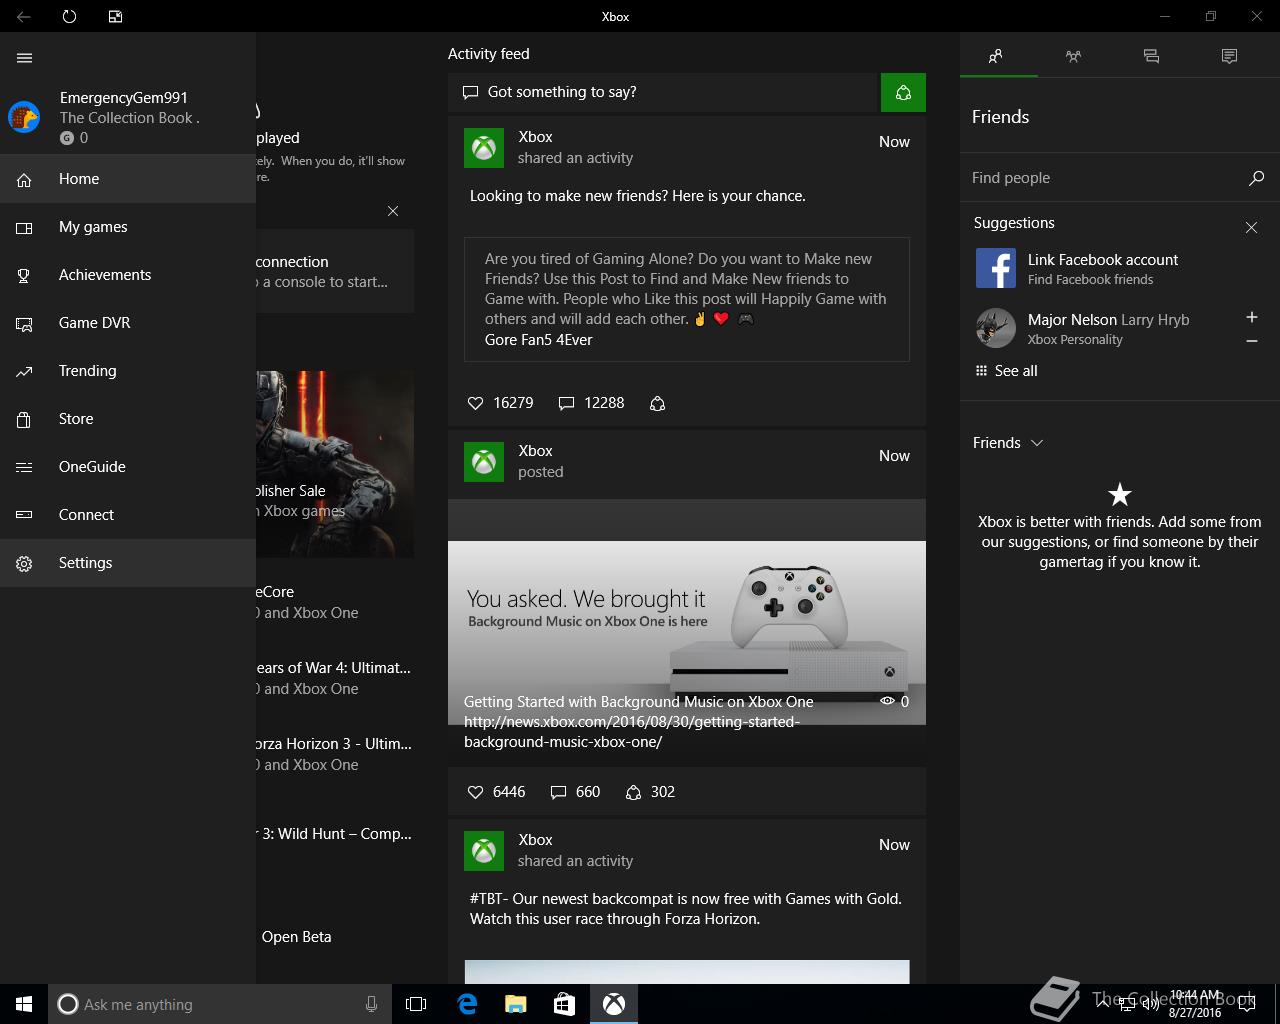Open Game DVR from the sidebar
The width and height of the screenshot is (1280, 1024).
coord(94,323)
